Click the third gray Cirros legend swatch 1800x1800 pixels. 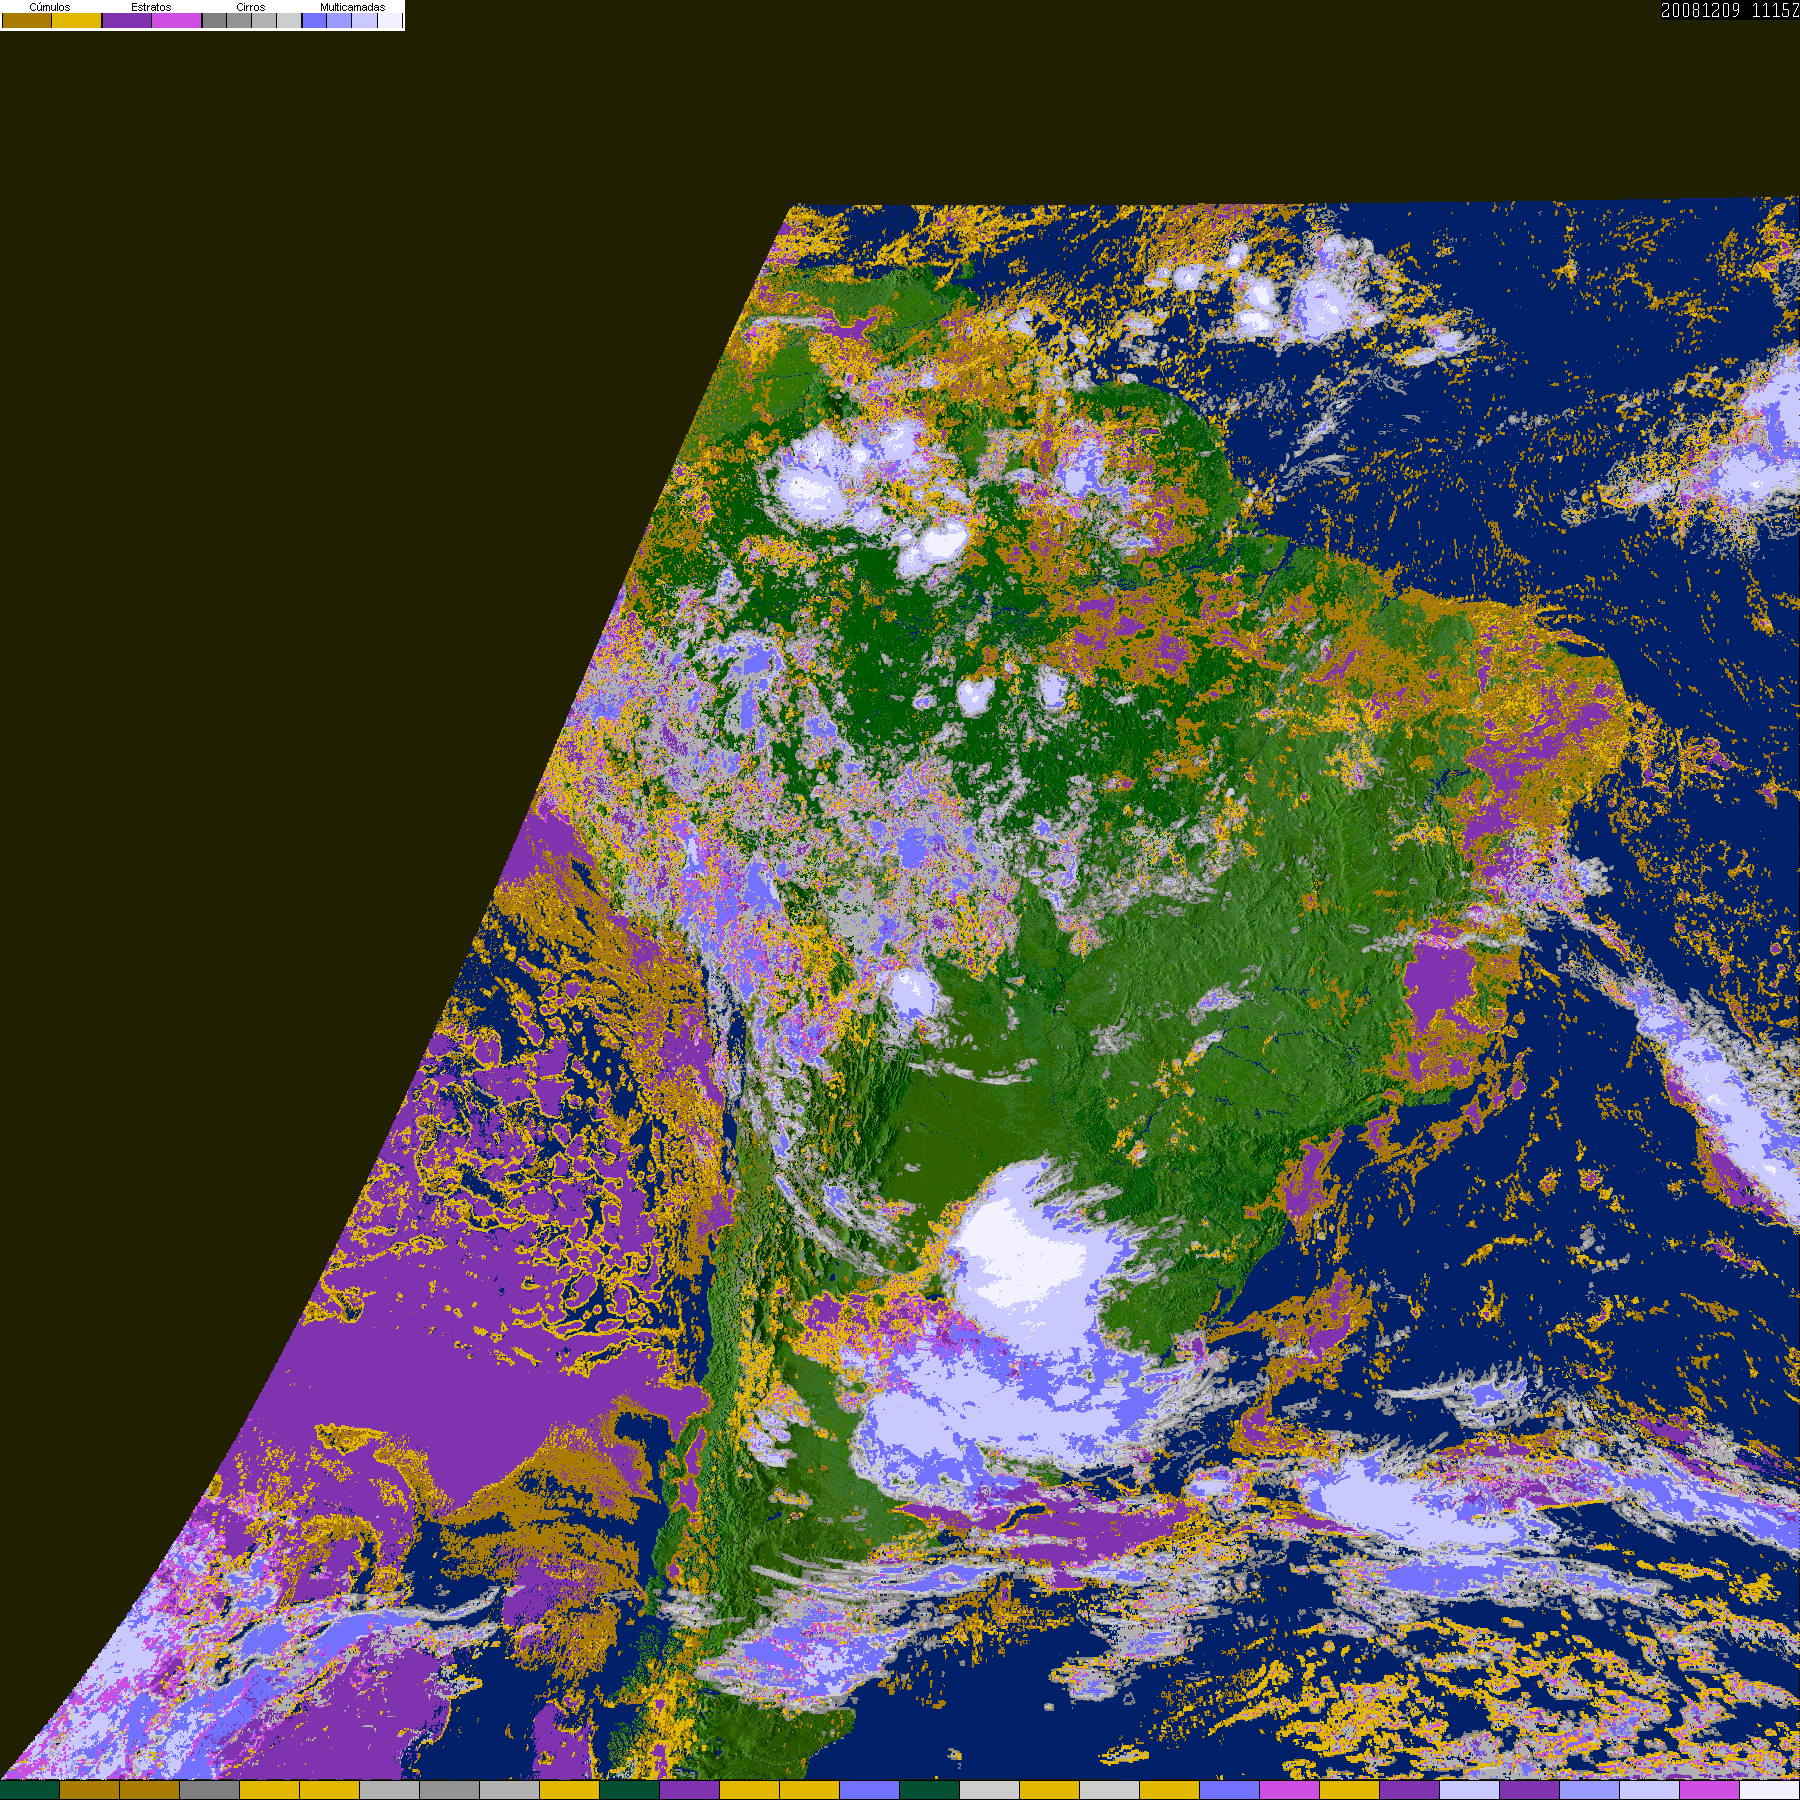(264, 20)
